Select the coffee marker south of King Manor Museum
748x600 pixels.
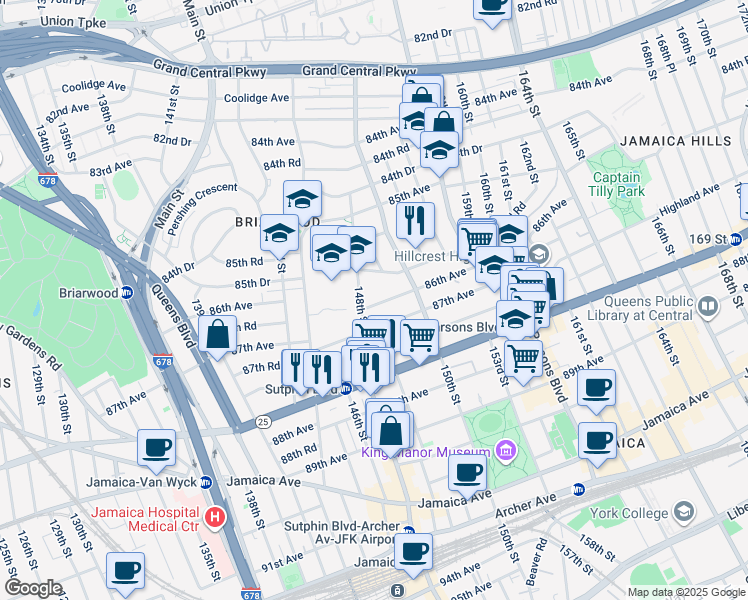(466, 473)
